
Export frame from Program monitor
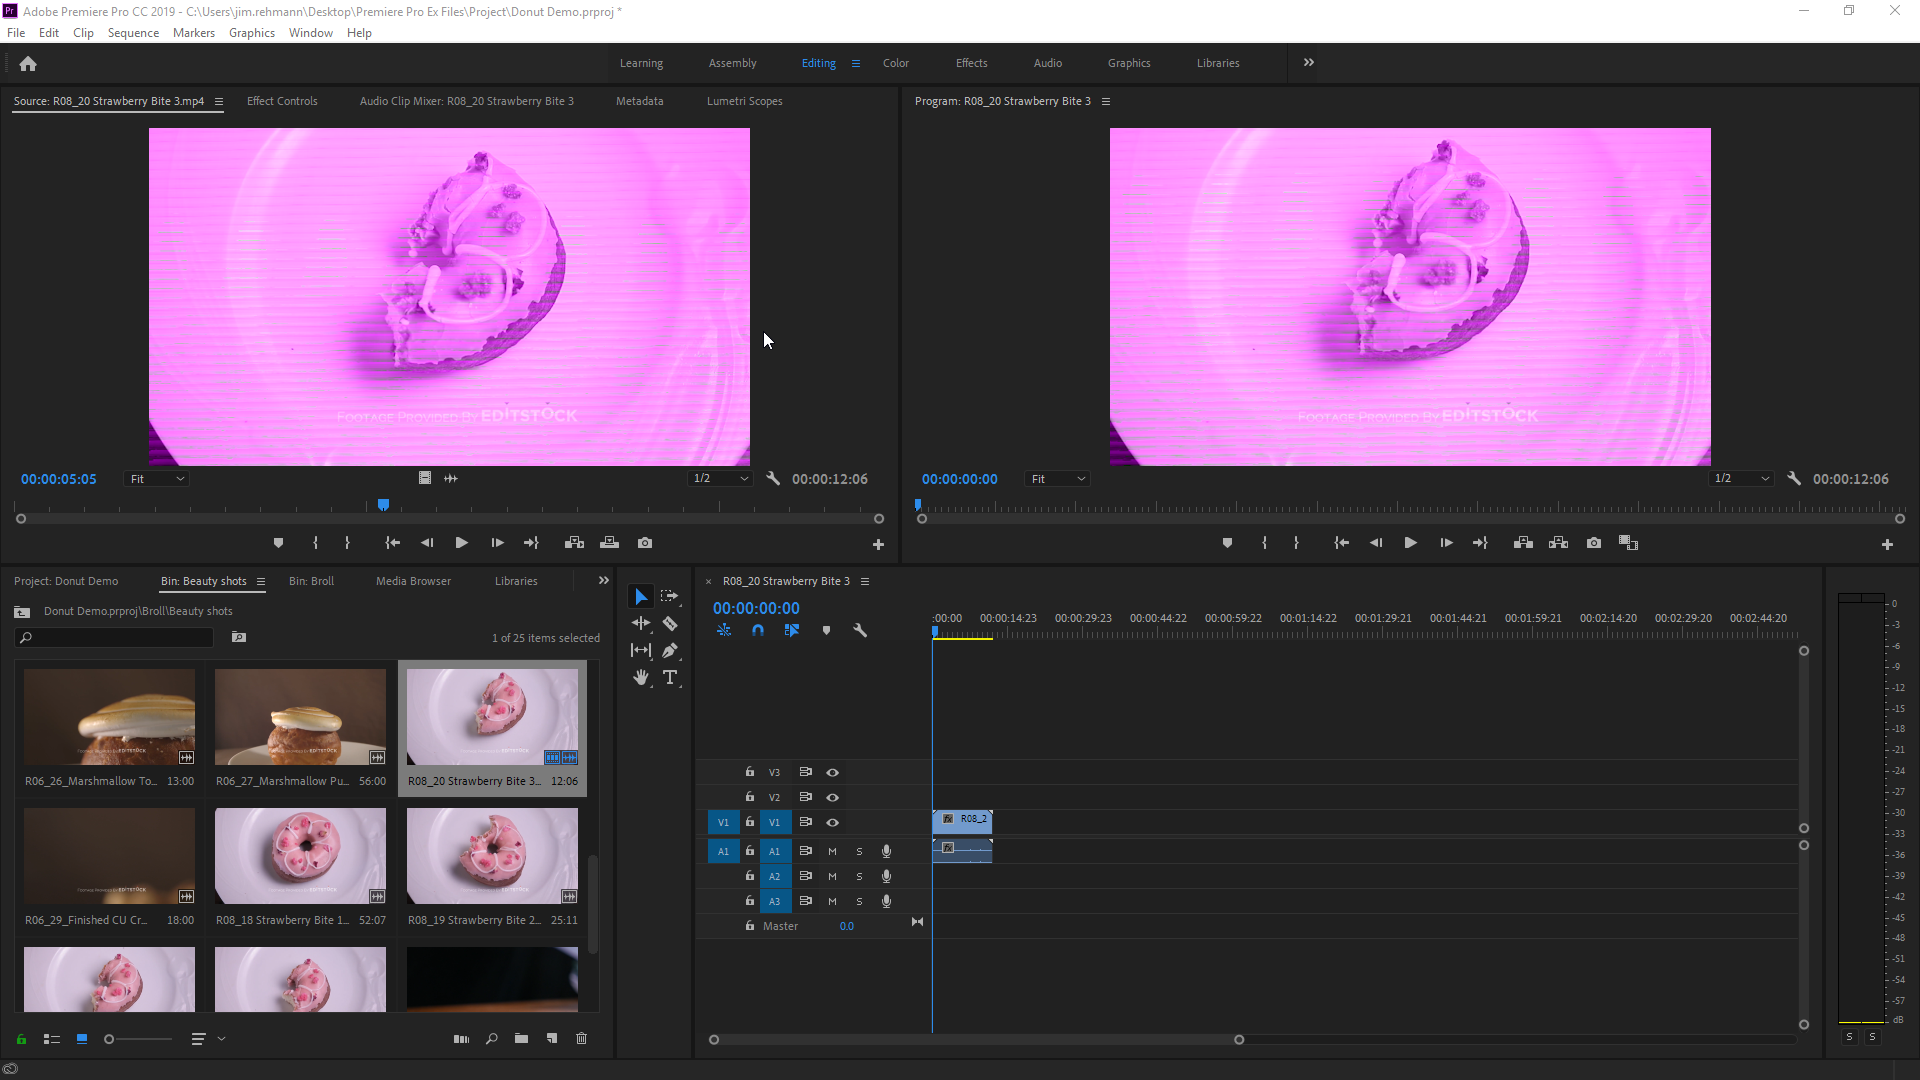click(x=1594, y=543)
